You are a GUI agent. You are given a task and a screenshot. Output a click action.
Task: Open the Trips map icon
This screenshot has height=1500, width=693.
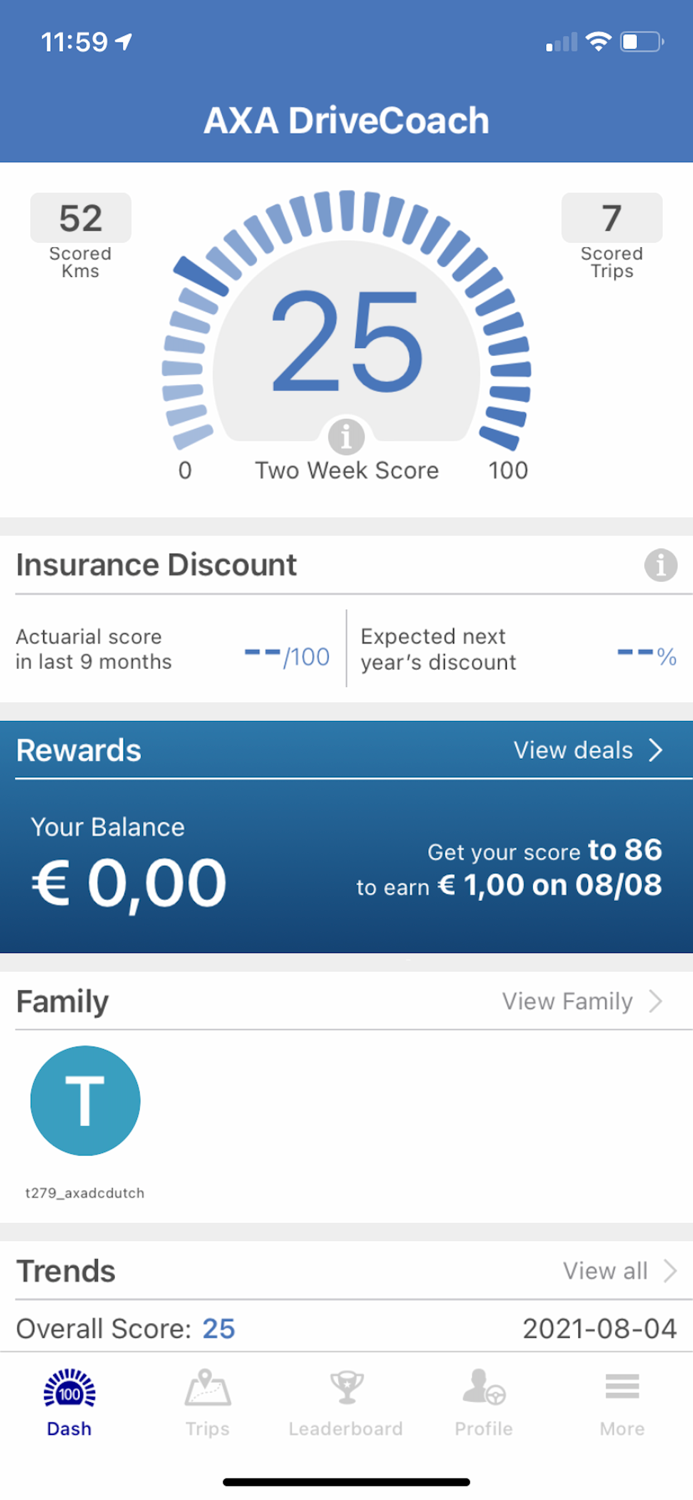(x=207, y=1390)
